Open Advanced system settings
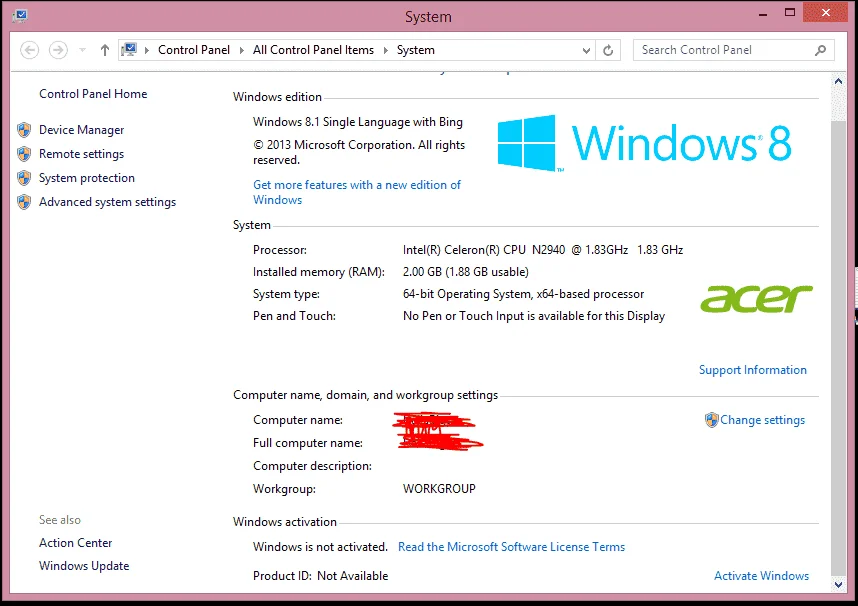This screenshot has width=858, height=606. click(x=107, y=202)
